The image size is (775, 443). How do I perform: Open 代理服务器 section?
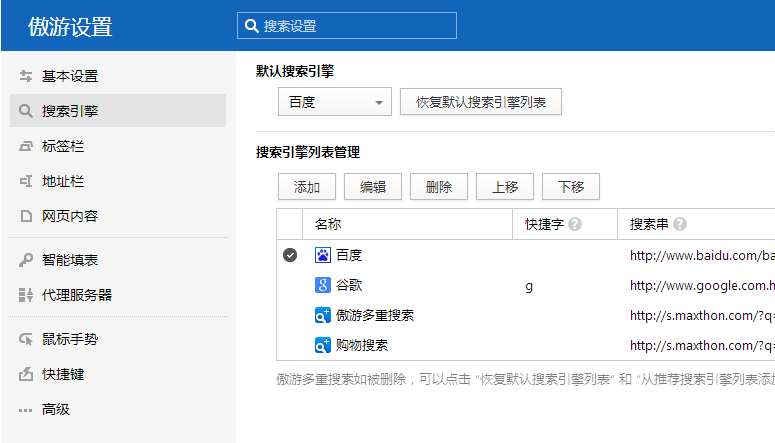118,295
